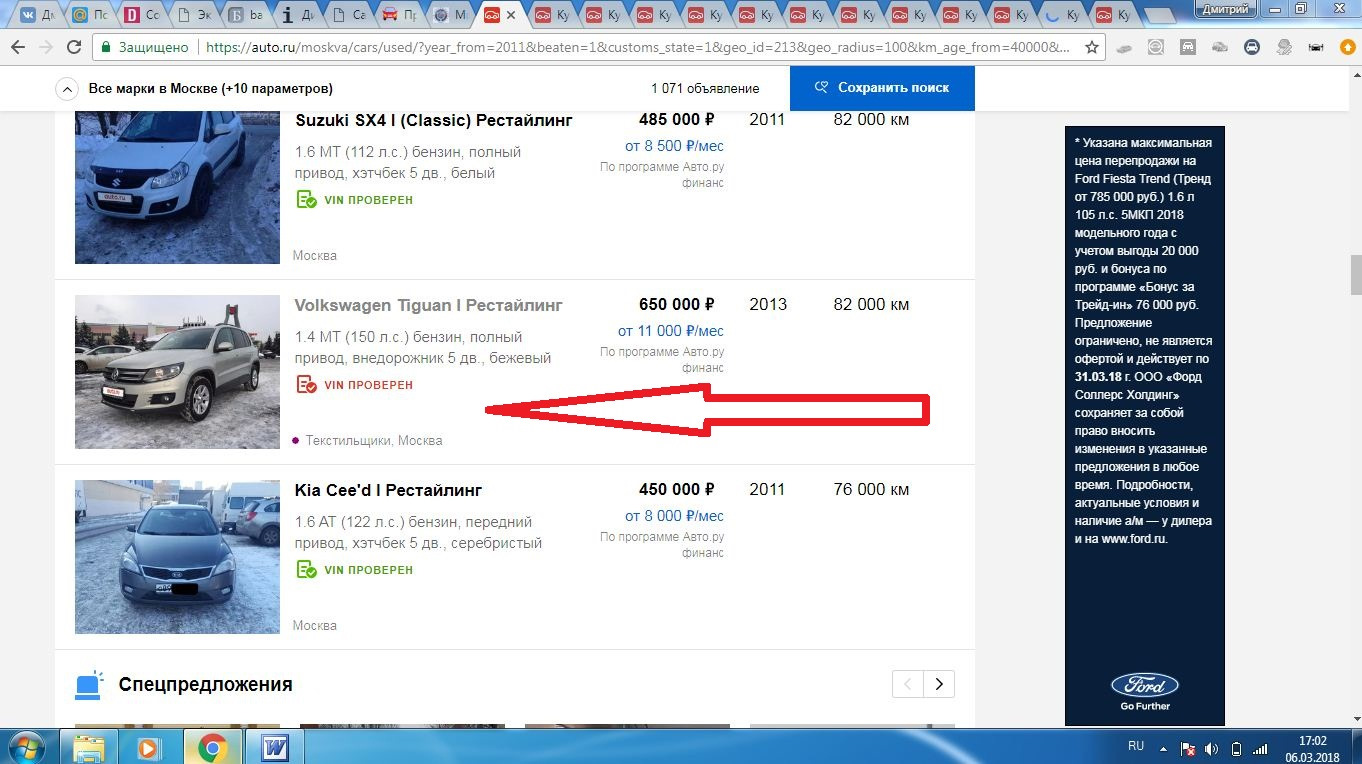1362x764 pixels.
Task: Click the RU language indicator
Action: (x=1136, y=746)
